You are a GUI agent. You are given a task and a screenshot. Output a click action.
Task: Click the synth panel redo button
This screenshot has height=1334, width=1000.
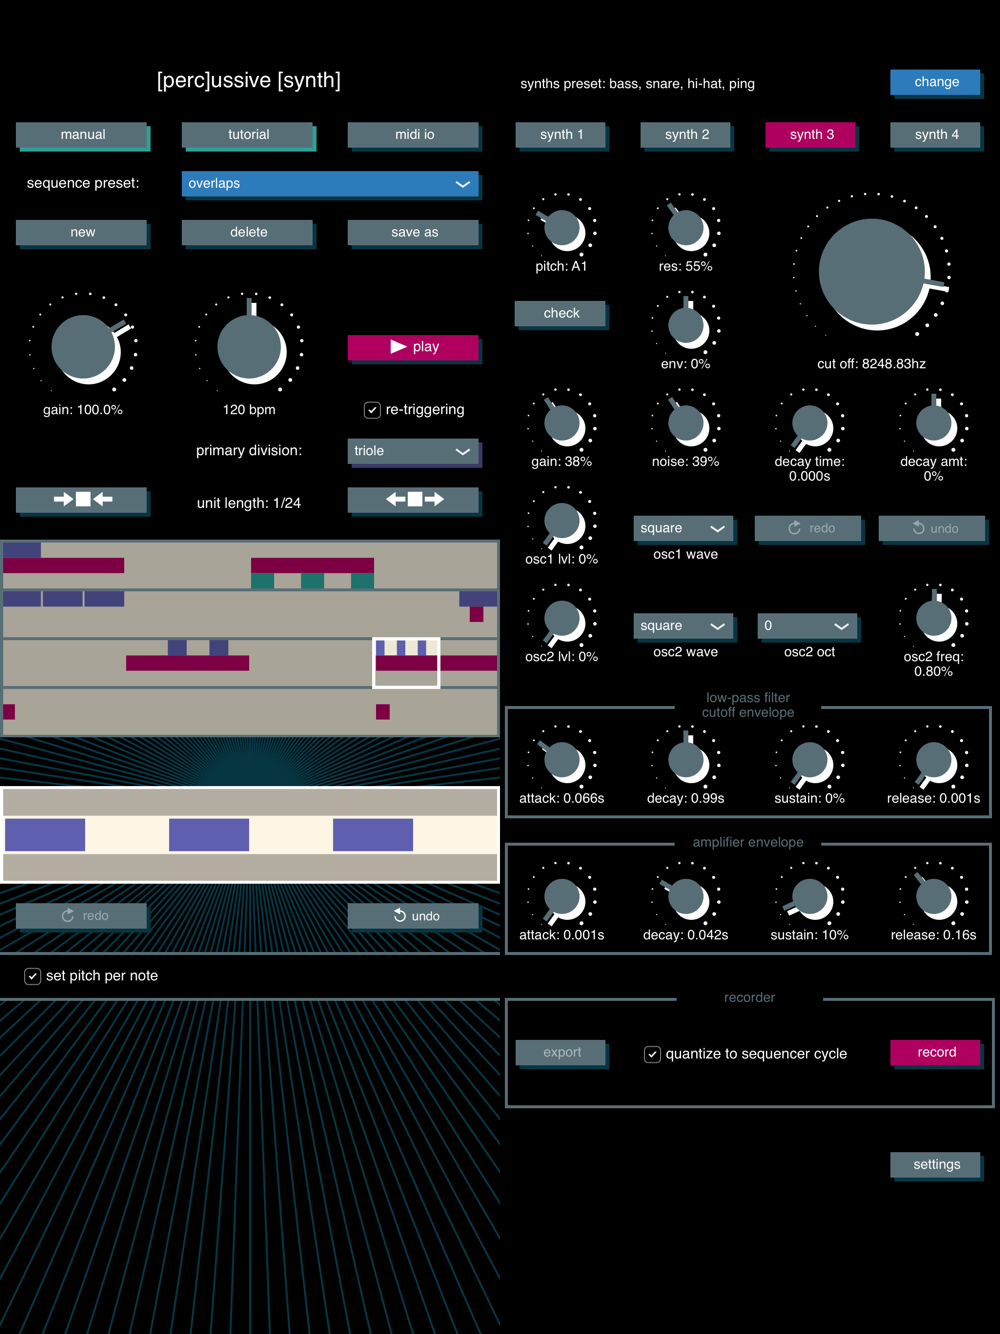pyautogui.click(x=809, y=528)
